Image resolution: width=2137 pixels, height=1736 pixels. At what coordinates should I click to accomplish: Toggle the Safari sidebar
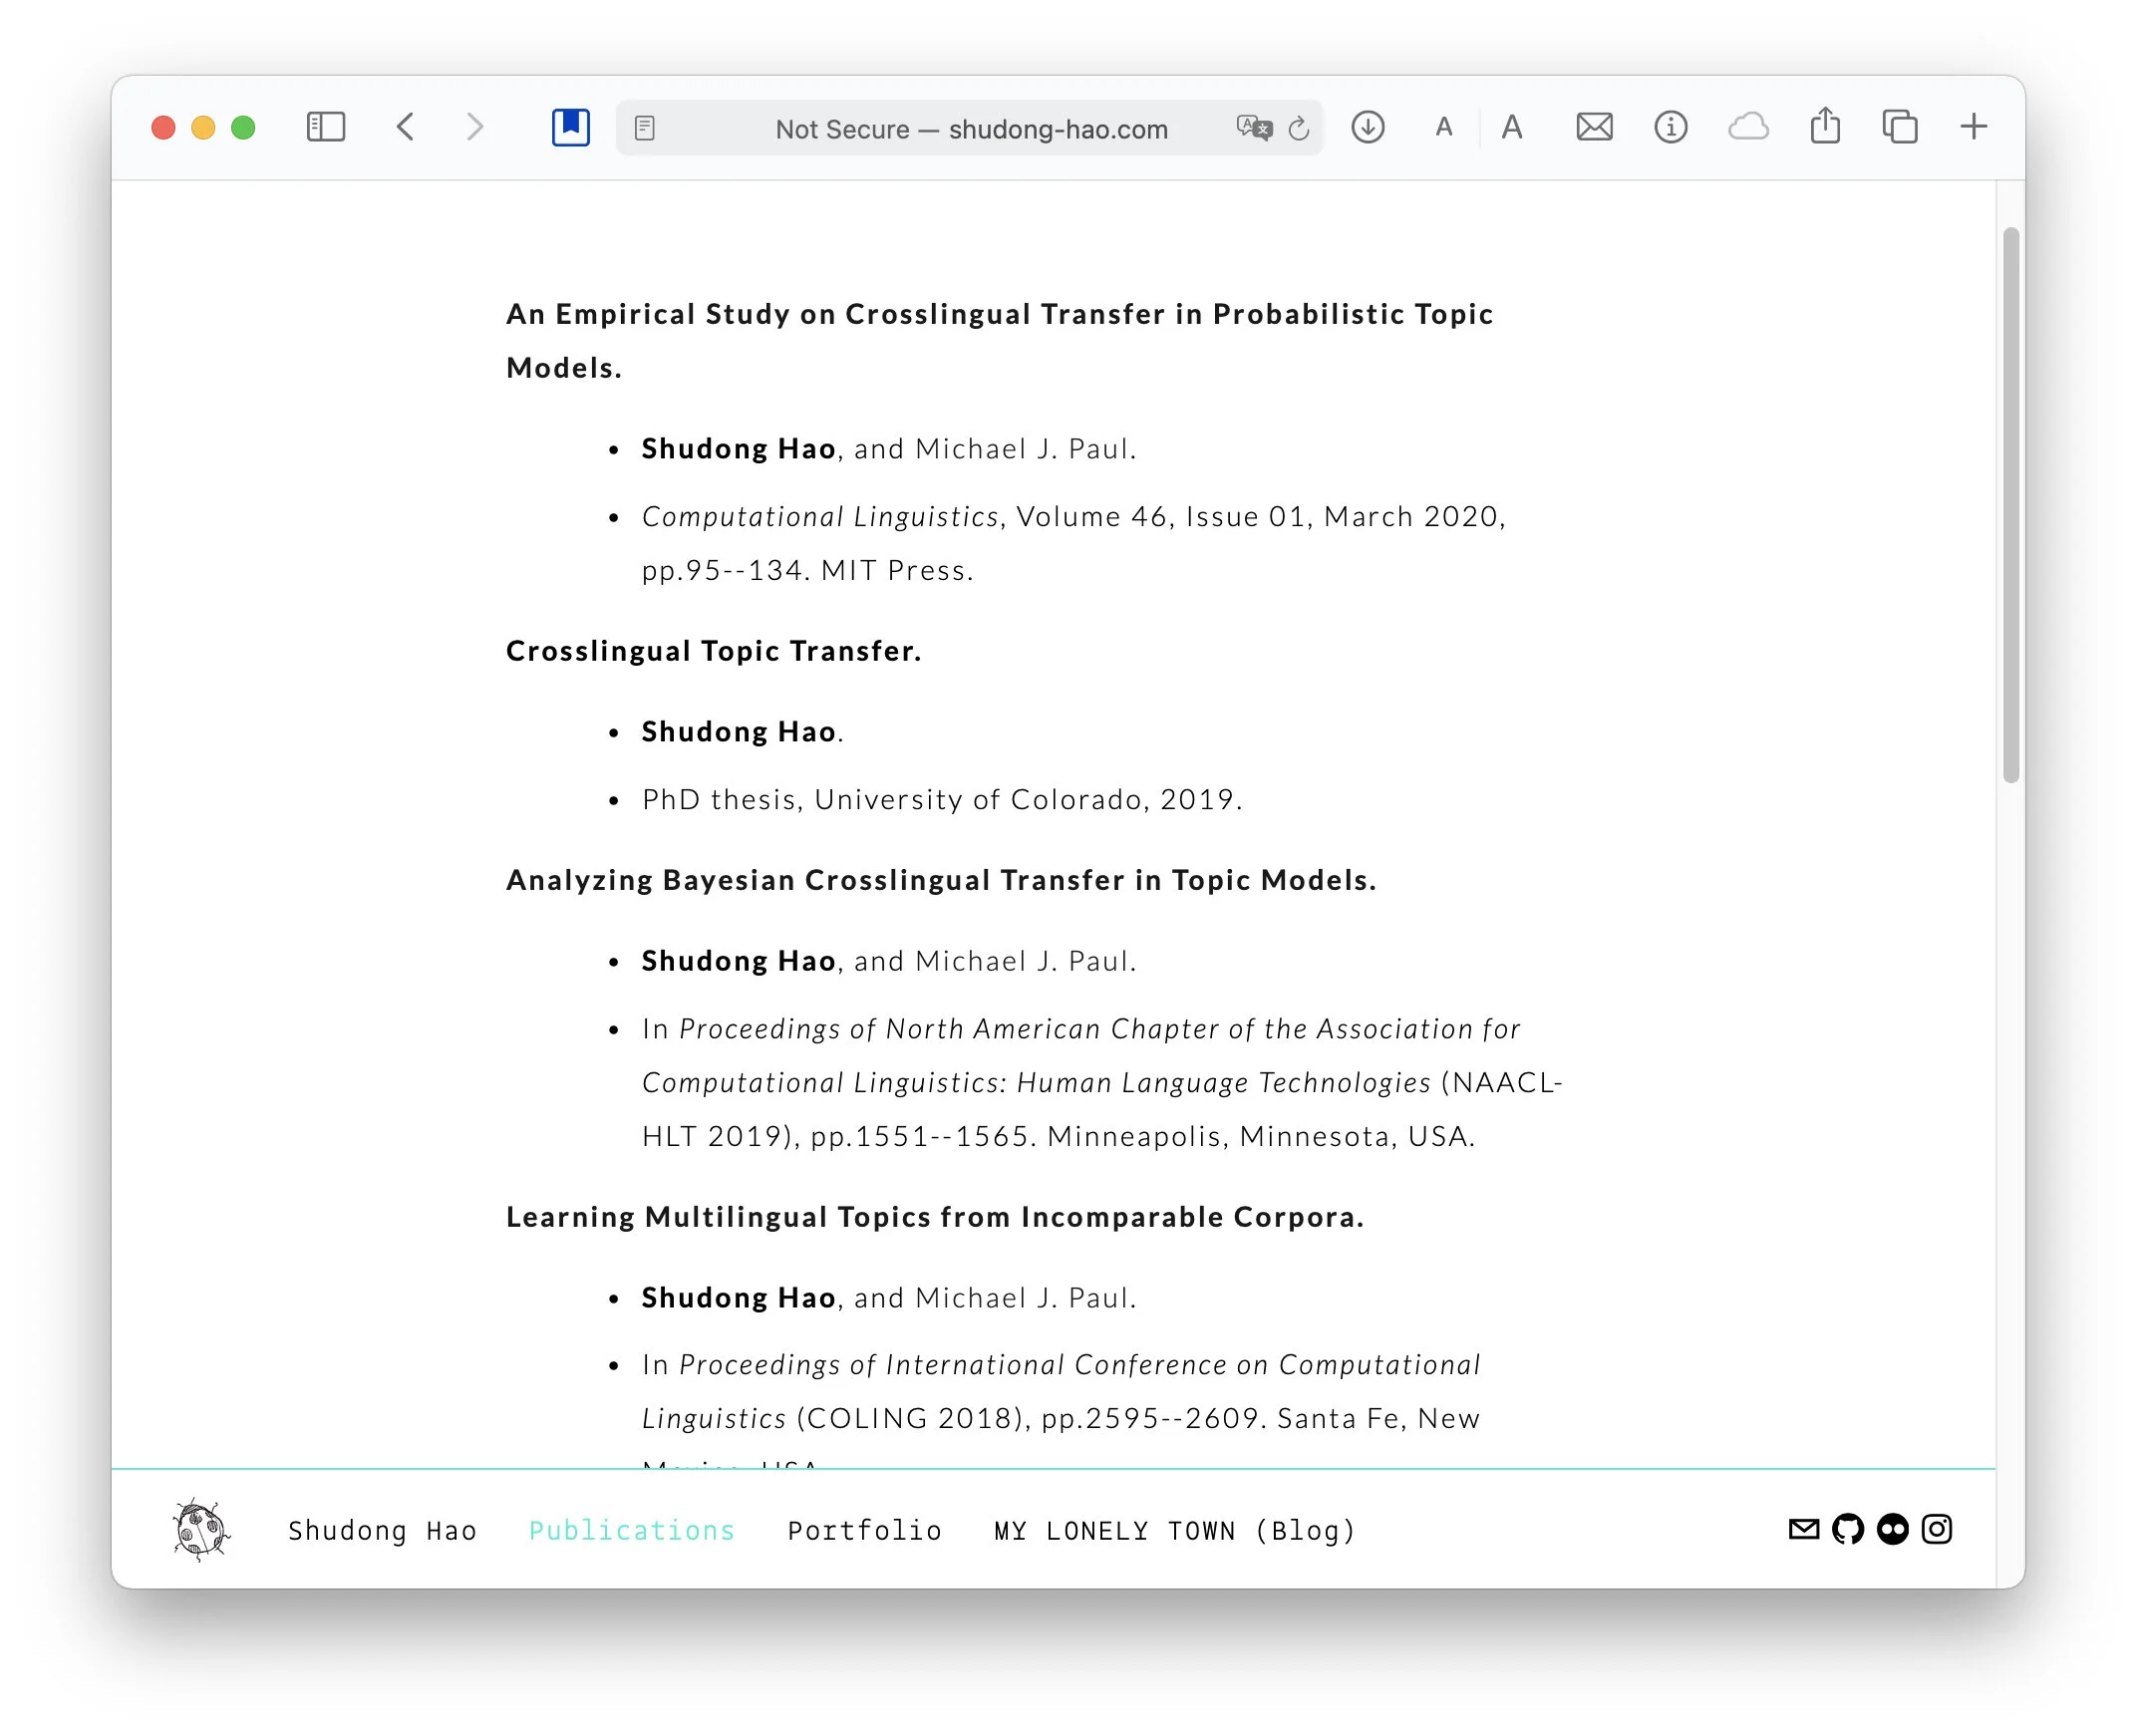(325, 127)
